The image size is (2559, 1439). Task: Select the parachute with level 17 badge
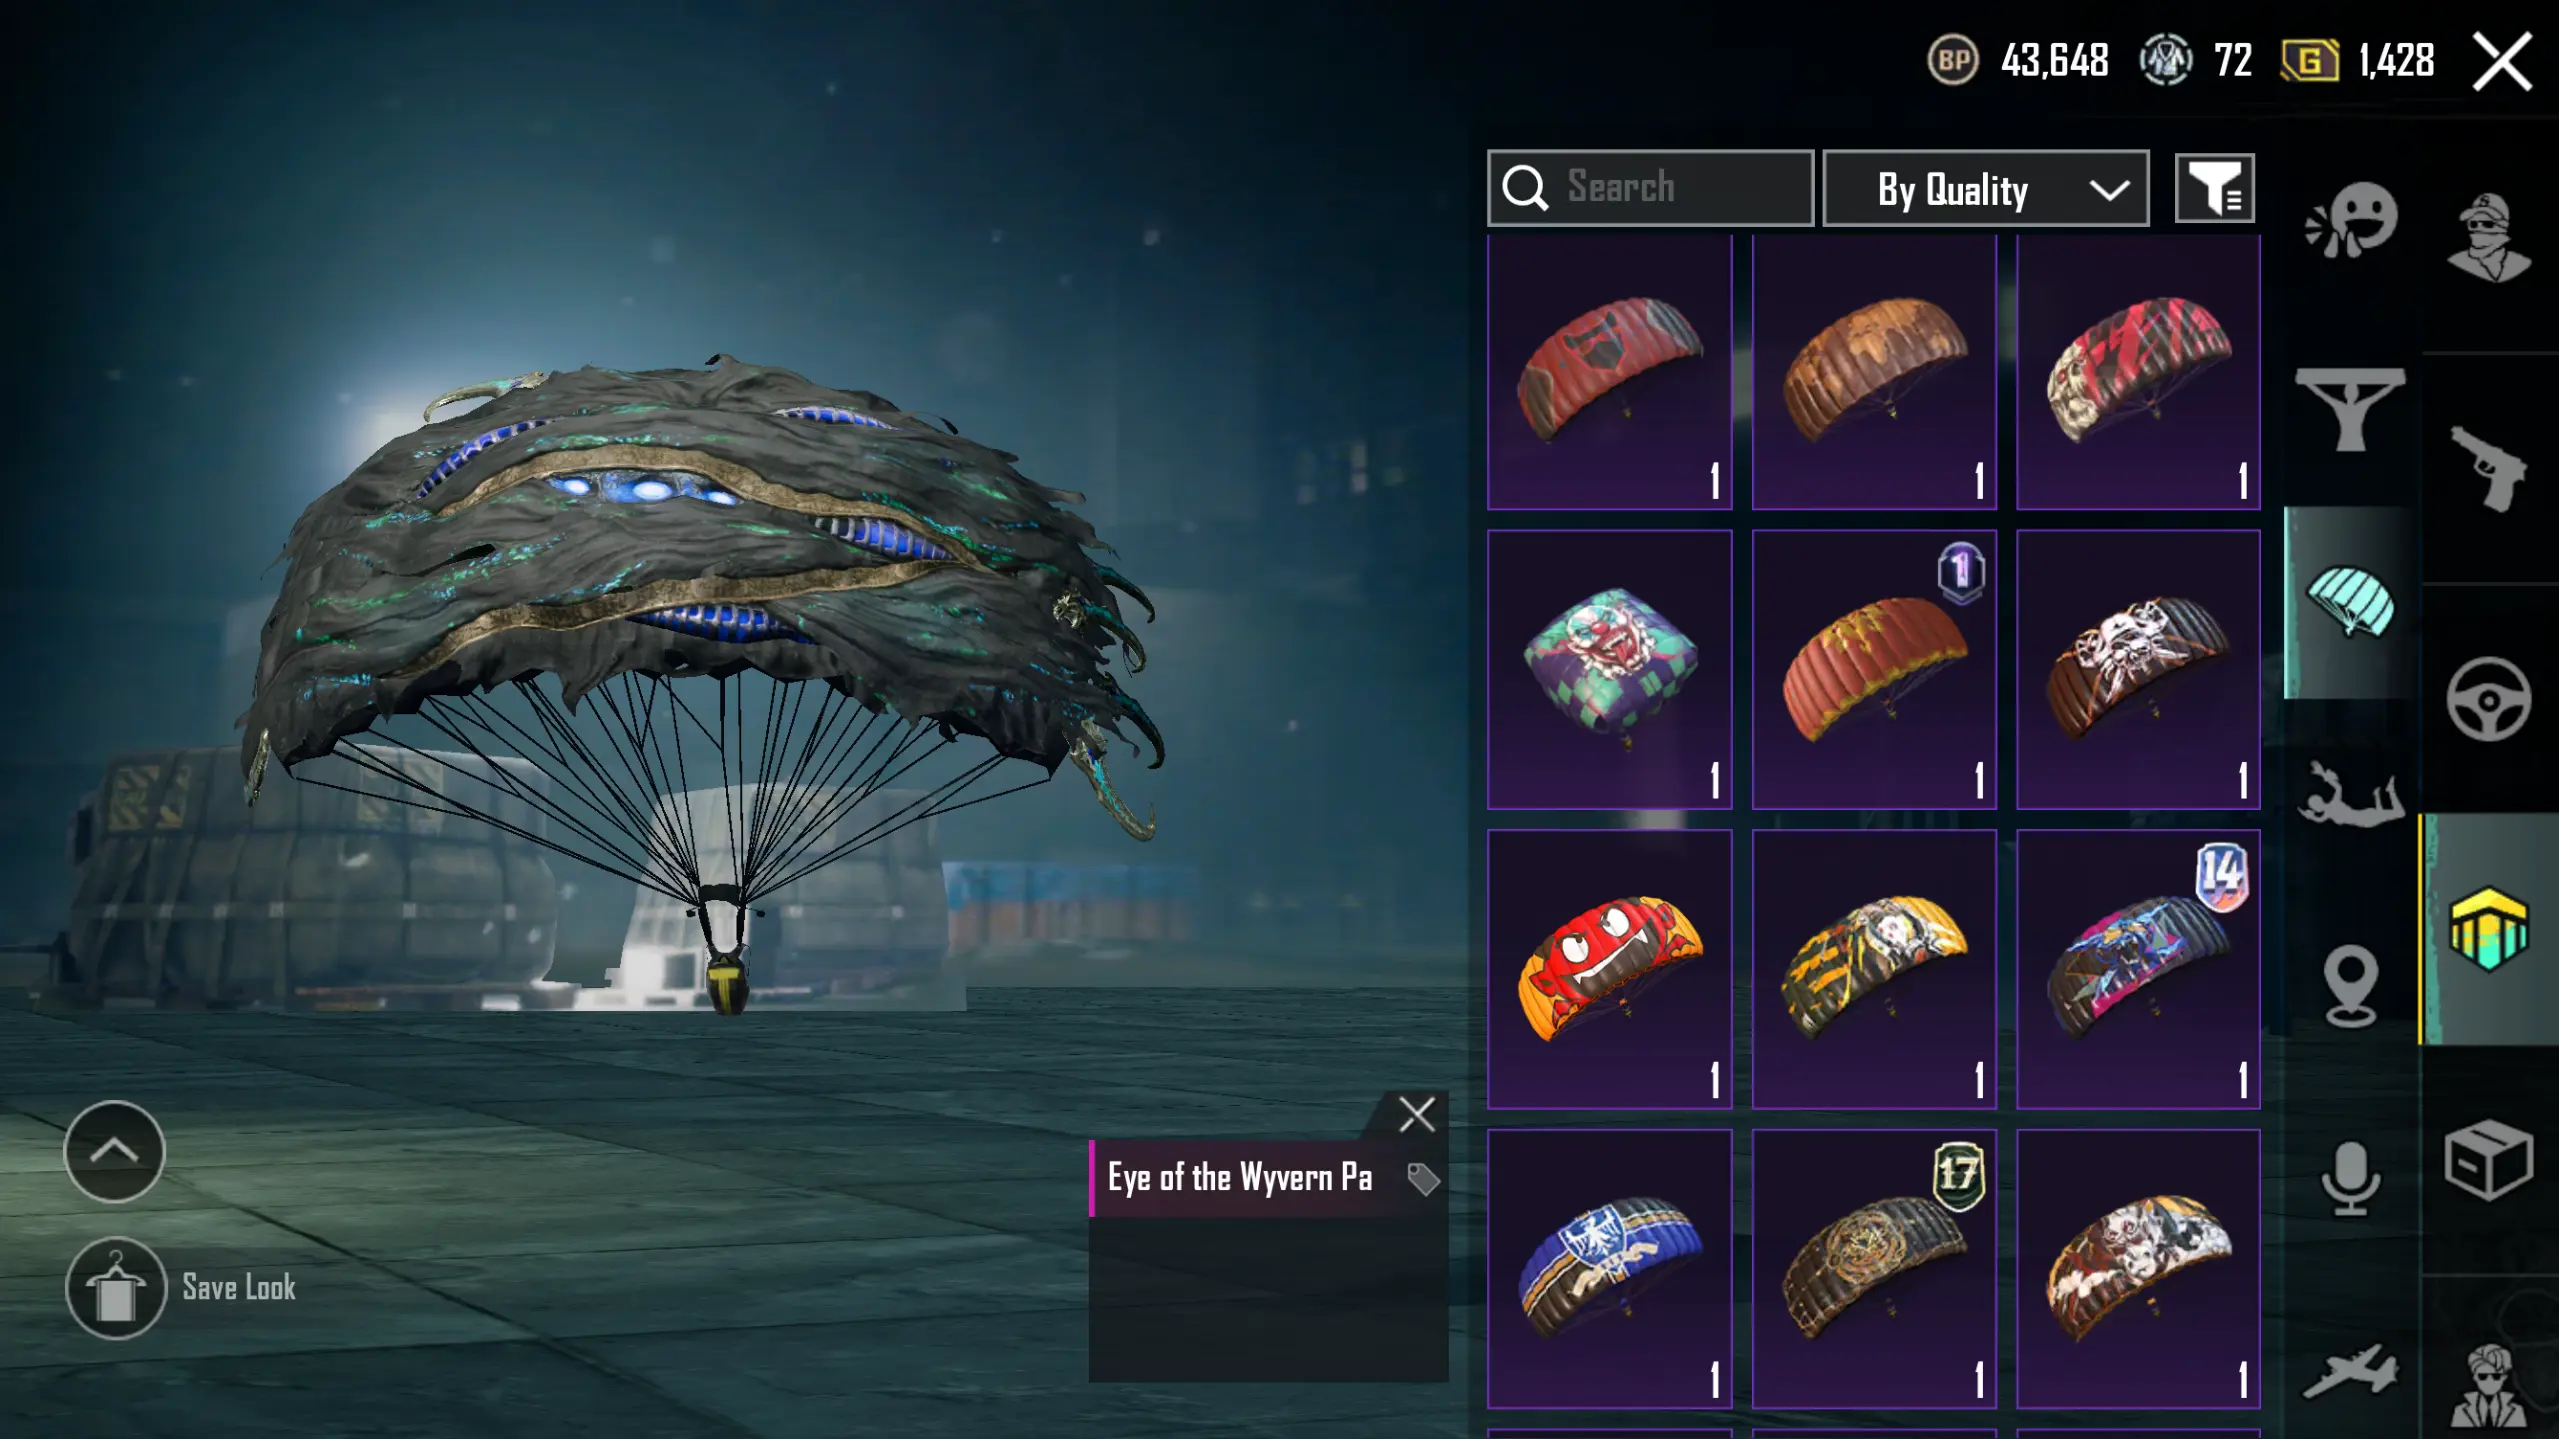pos(1873,1269)
